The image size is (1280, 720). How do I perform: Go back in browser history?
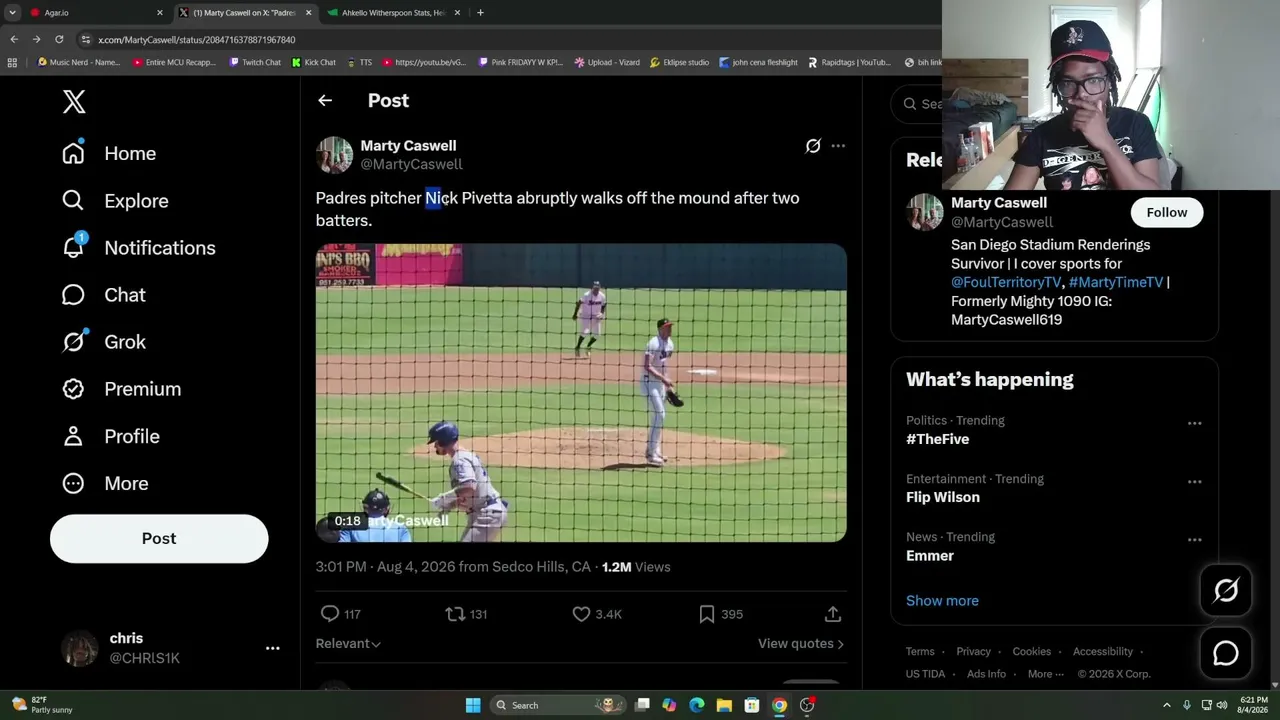coord(14,39)
